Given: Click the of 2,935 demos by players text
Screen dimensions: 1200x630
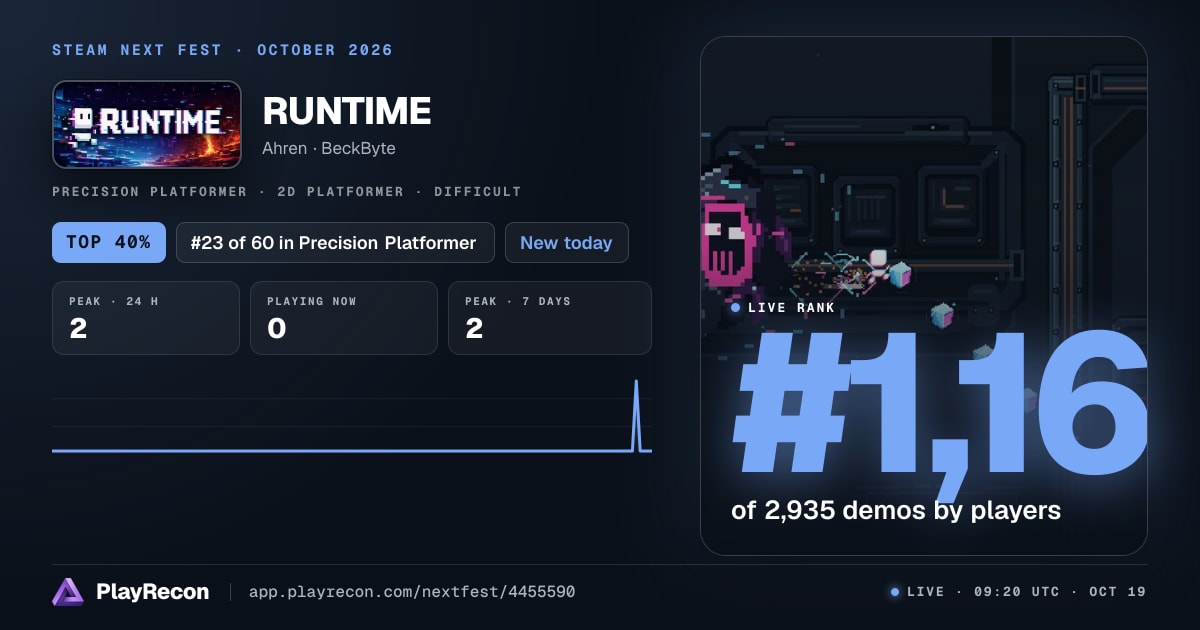Looking at the screenshot, I should (896, 511).
